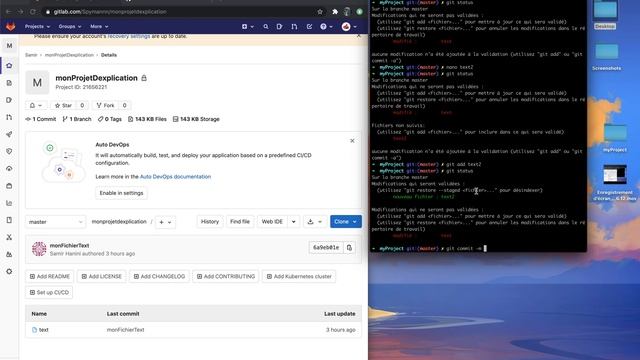Click the 143 KB Storage link

coord(196,119)
